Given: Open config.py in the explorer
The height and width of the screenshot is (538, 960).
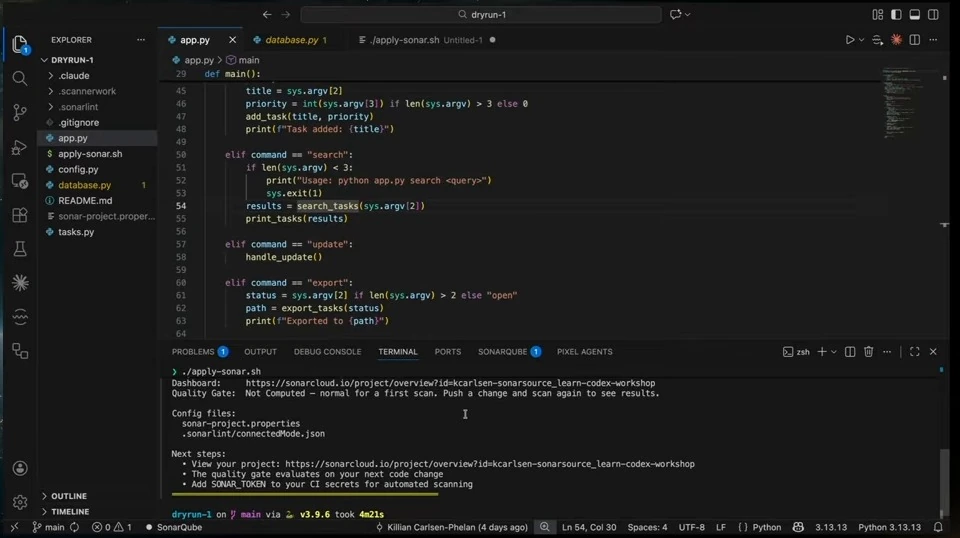Looking at the screenshot, I should [78, 170].
